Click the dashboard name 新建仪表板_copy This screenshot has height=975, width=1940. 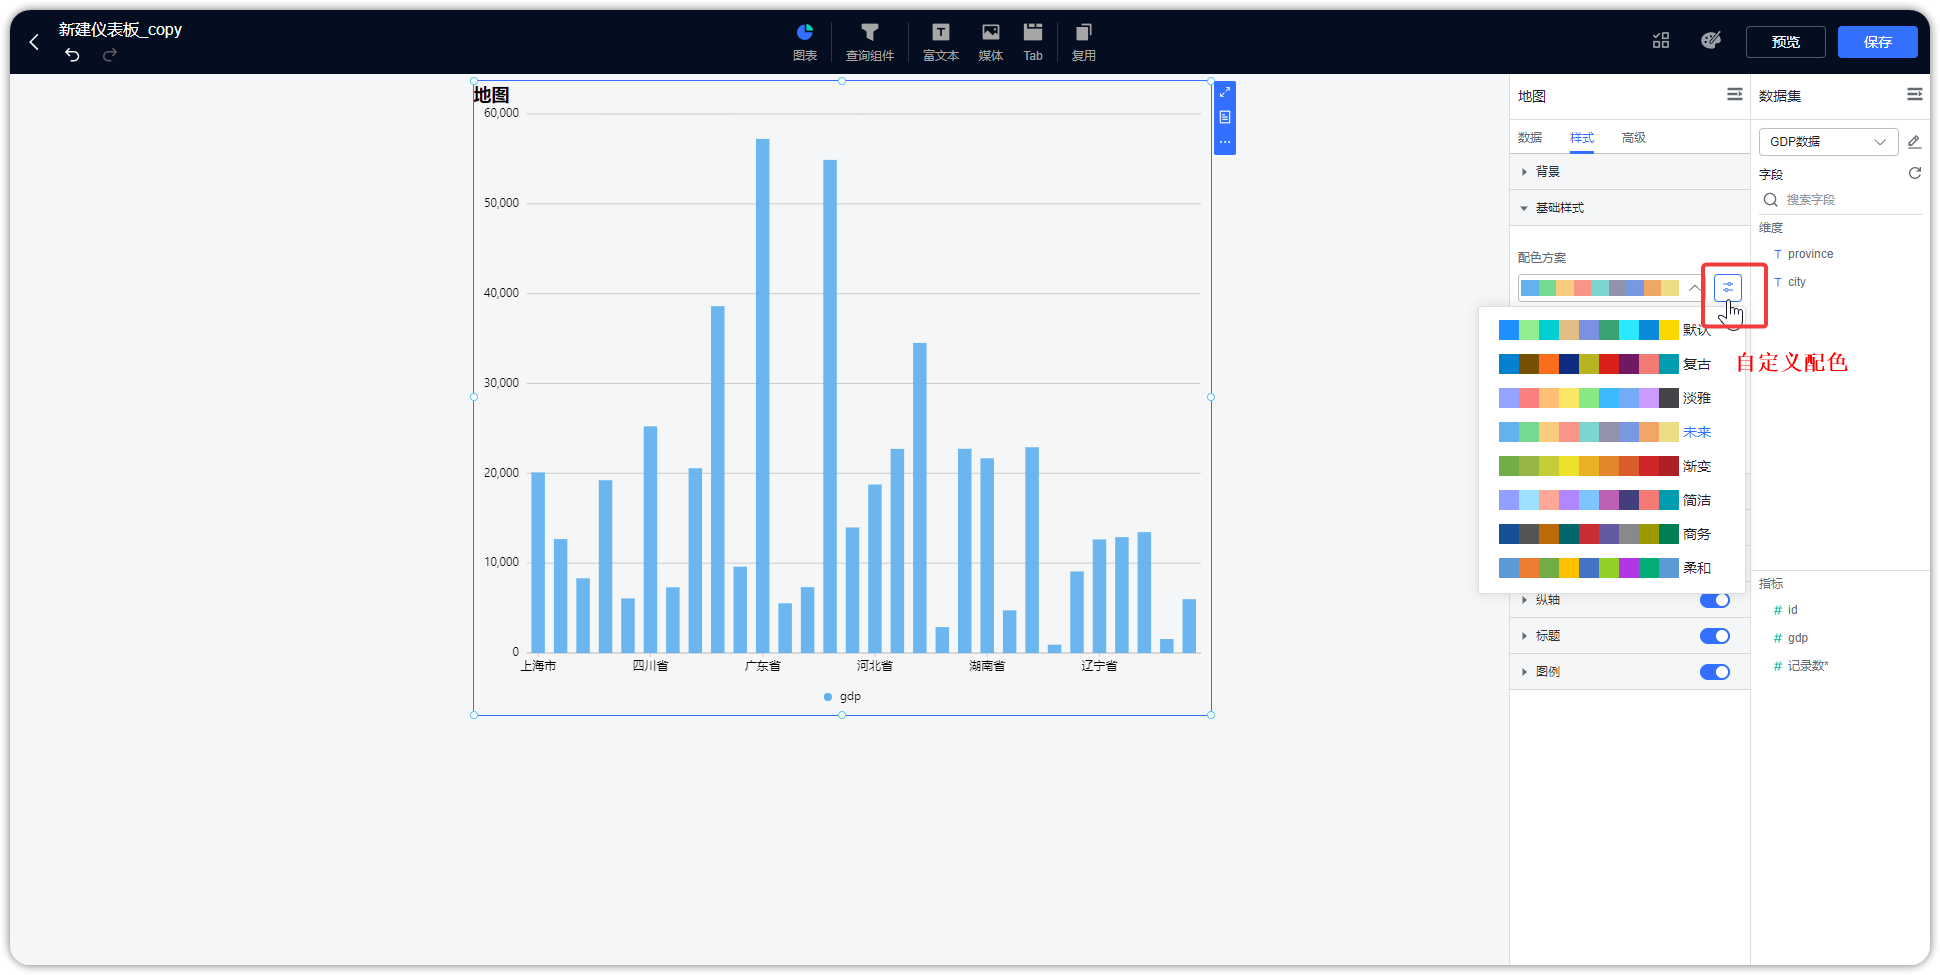120,30
